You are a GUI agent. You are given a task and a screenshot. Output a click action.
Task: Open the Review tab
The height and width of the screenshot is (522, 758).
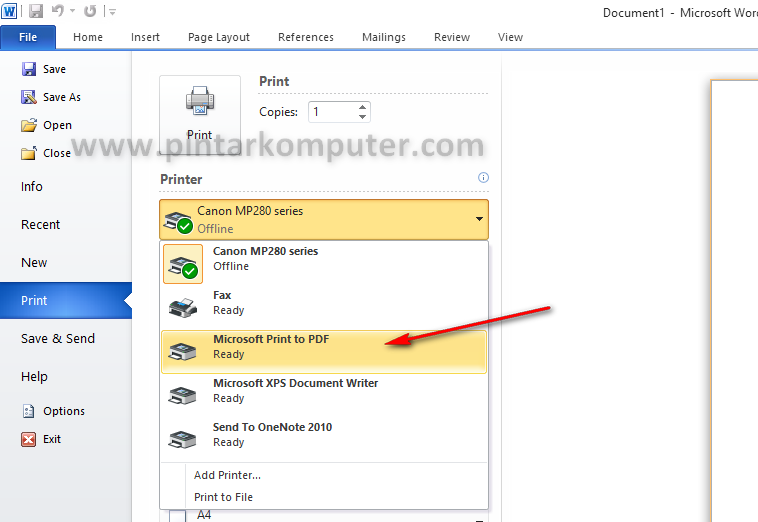[452, 37]
